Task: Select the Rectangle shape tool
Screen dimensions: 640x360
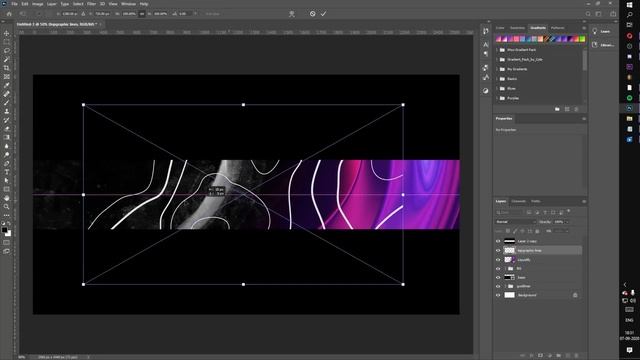Action: [x=7, y=189]
